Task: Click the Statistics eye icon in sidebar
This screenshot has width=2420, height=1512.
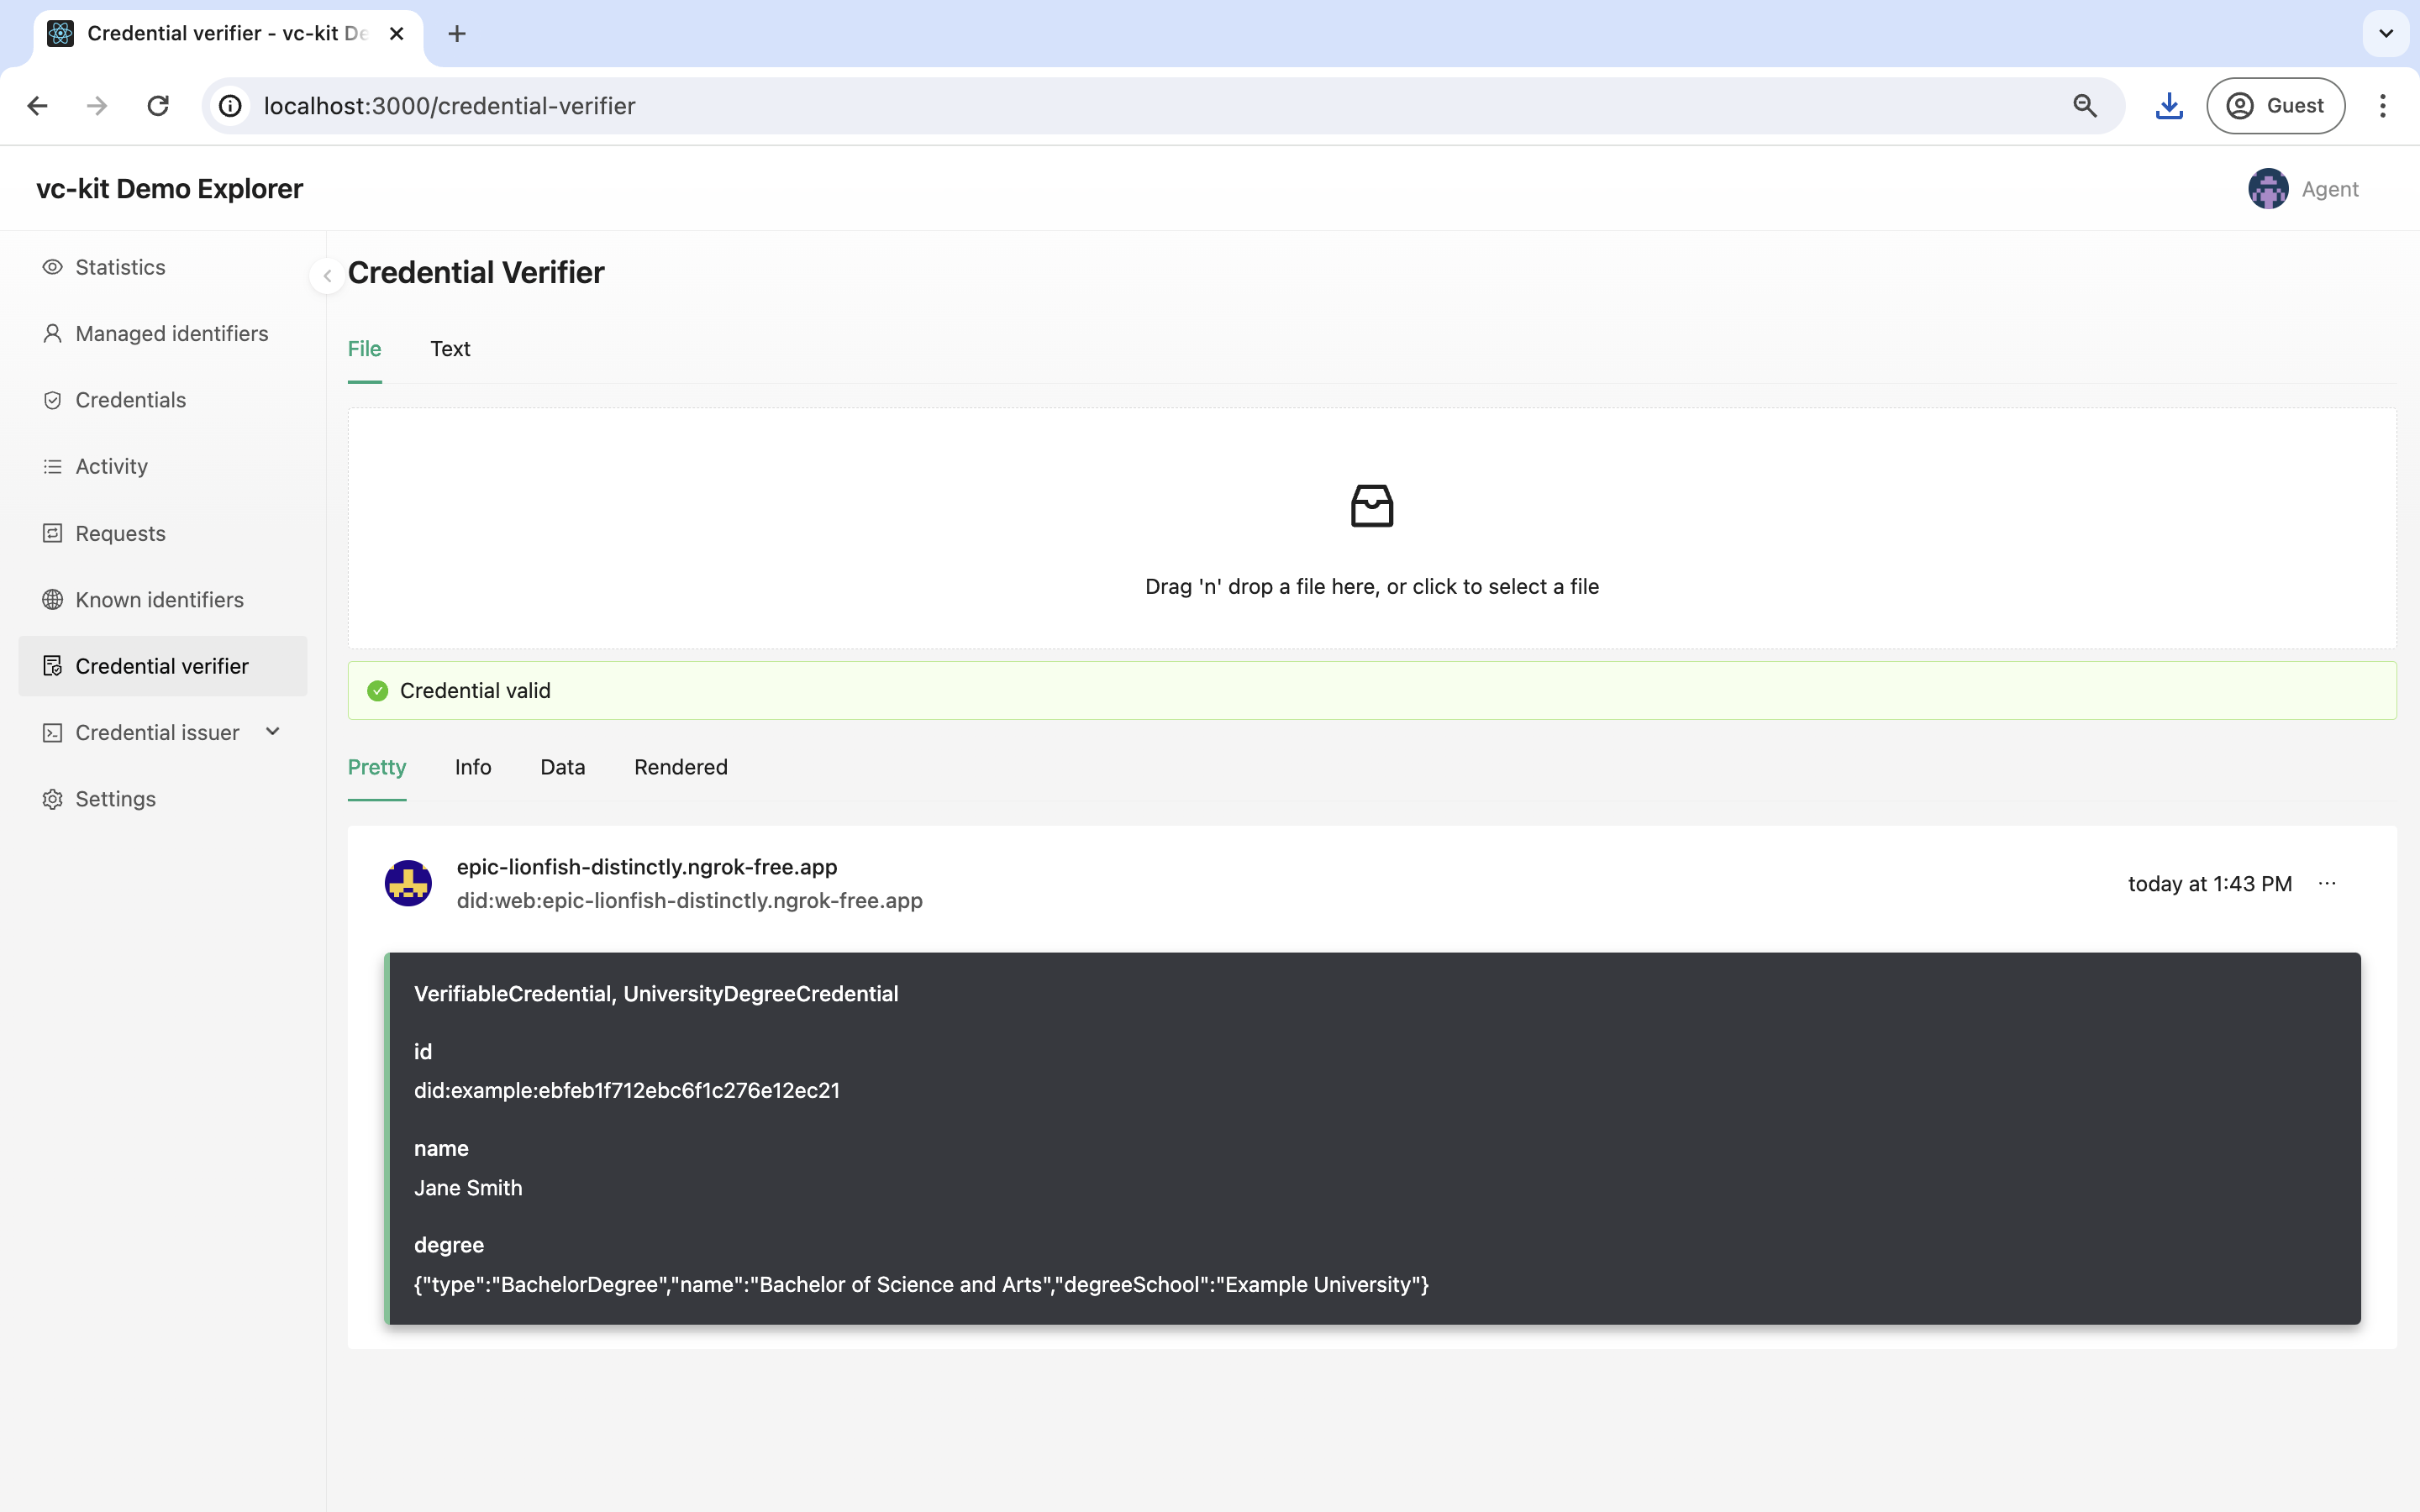Action: coord(52,267)
